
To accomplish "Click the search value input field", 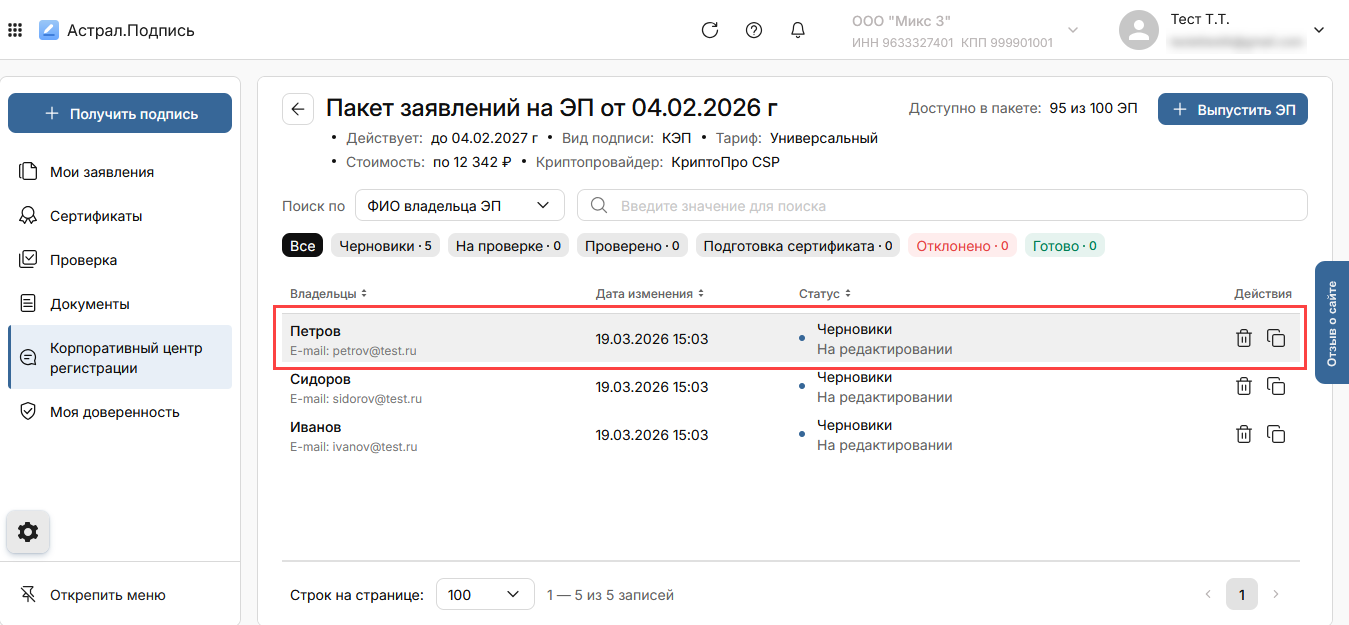I will pyautogui.click(x=940, y=206).
